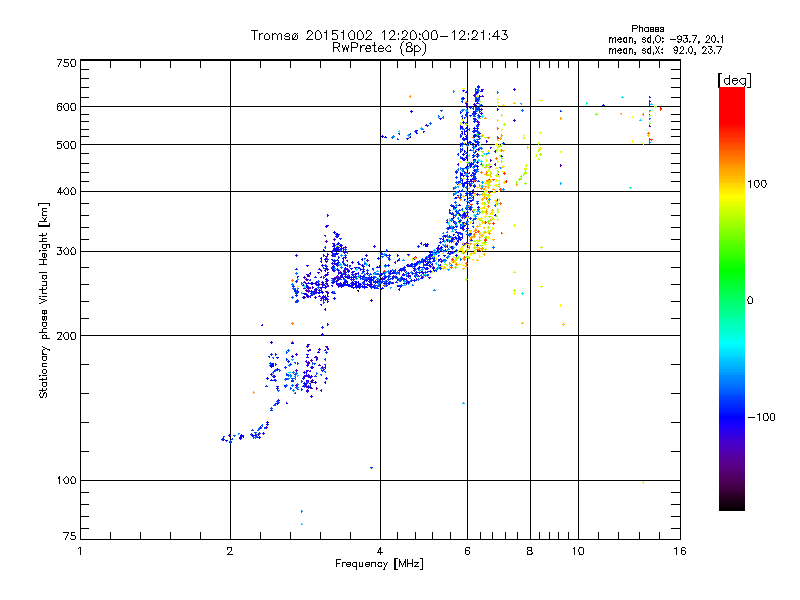This screenshot has height=600, width=800.
Task: Click the y-axis tick label '600'
Action: coord(66,107)
